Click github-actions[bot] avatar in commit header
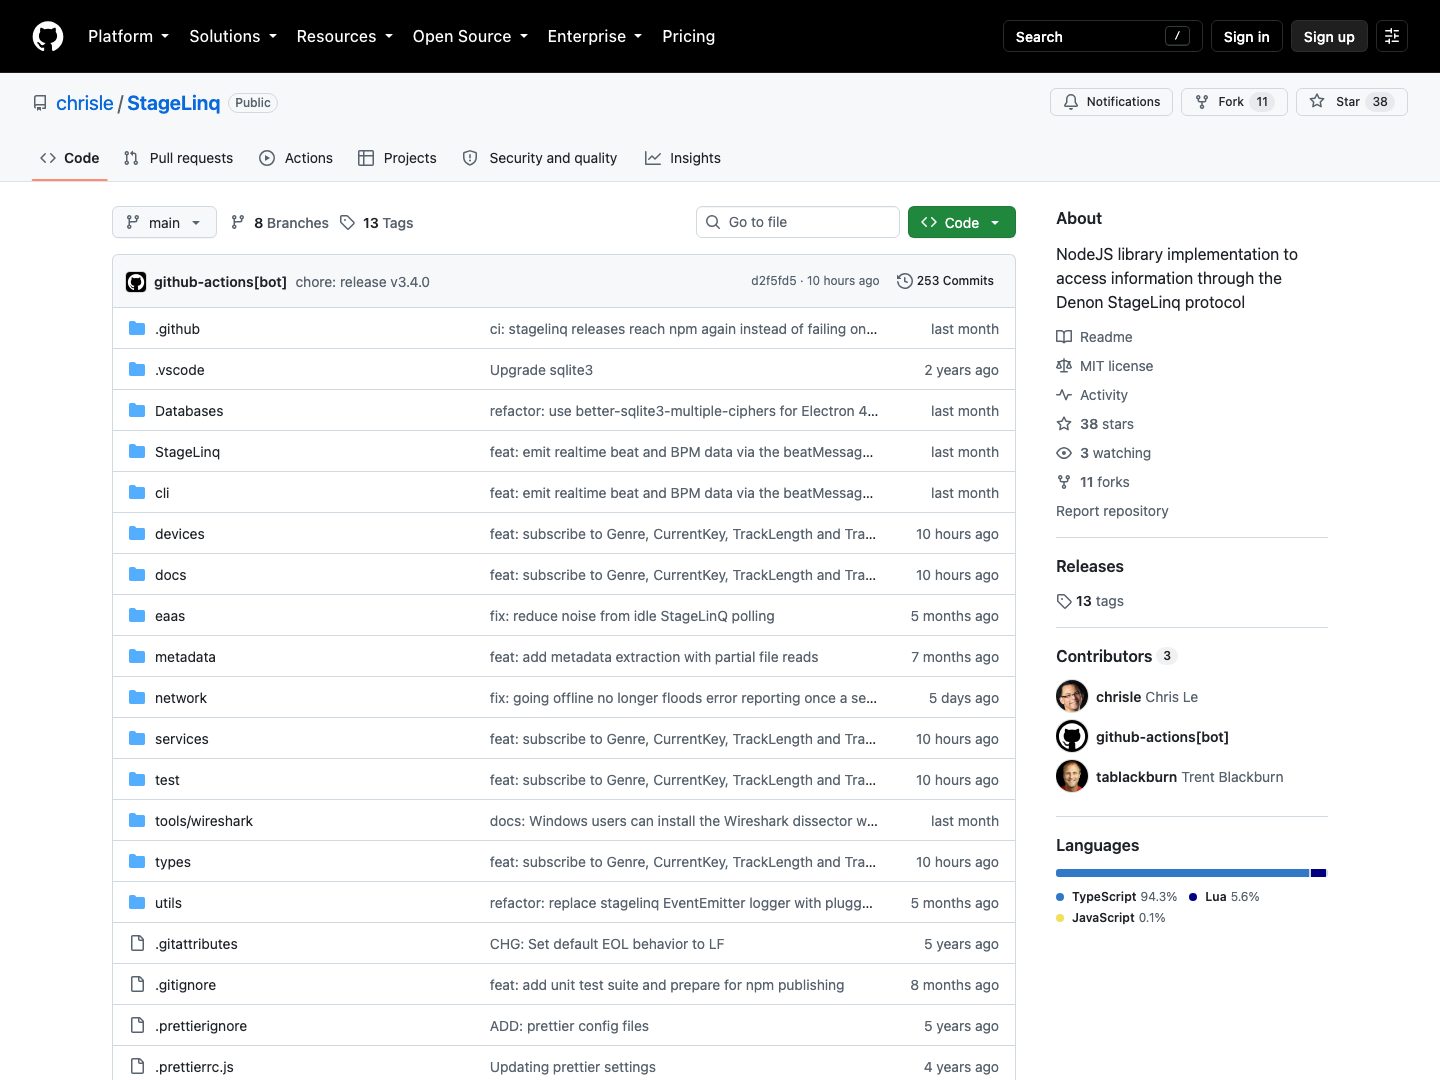 [136, 282]
